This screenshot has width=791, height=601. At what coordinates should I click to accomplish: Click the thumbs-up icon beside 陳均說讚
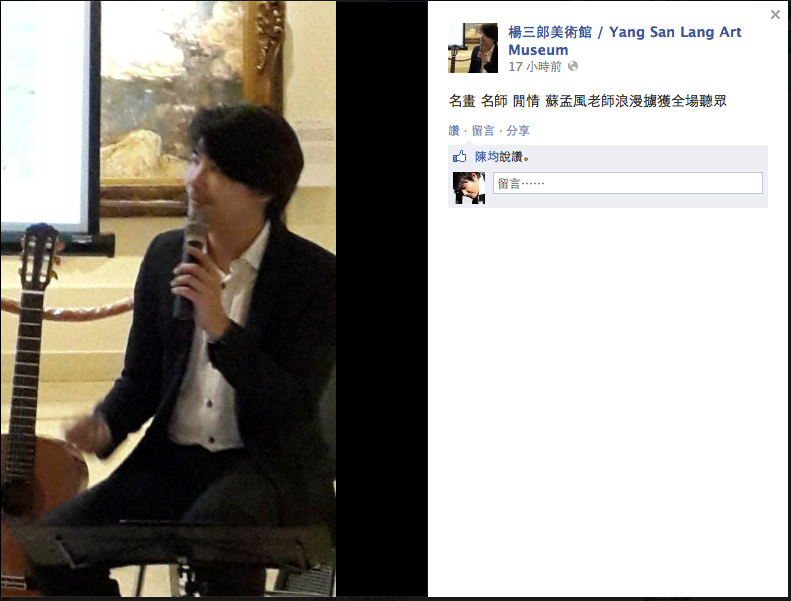pos(460,156)
